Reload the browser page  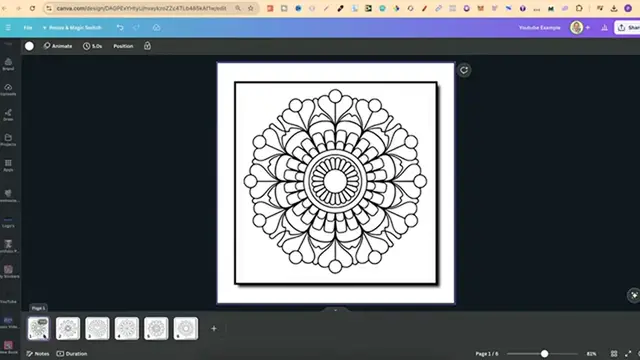32,8
